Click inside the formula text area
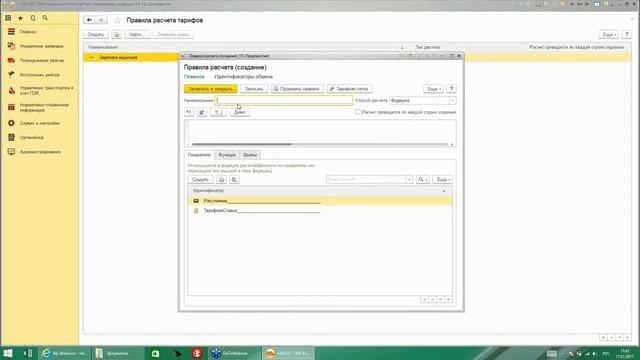Screen dimensions: 640x360 tap(320, 131)
